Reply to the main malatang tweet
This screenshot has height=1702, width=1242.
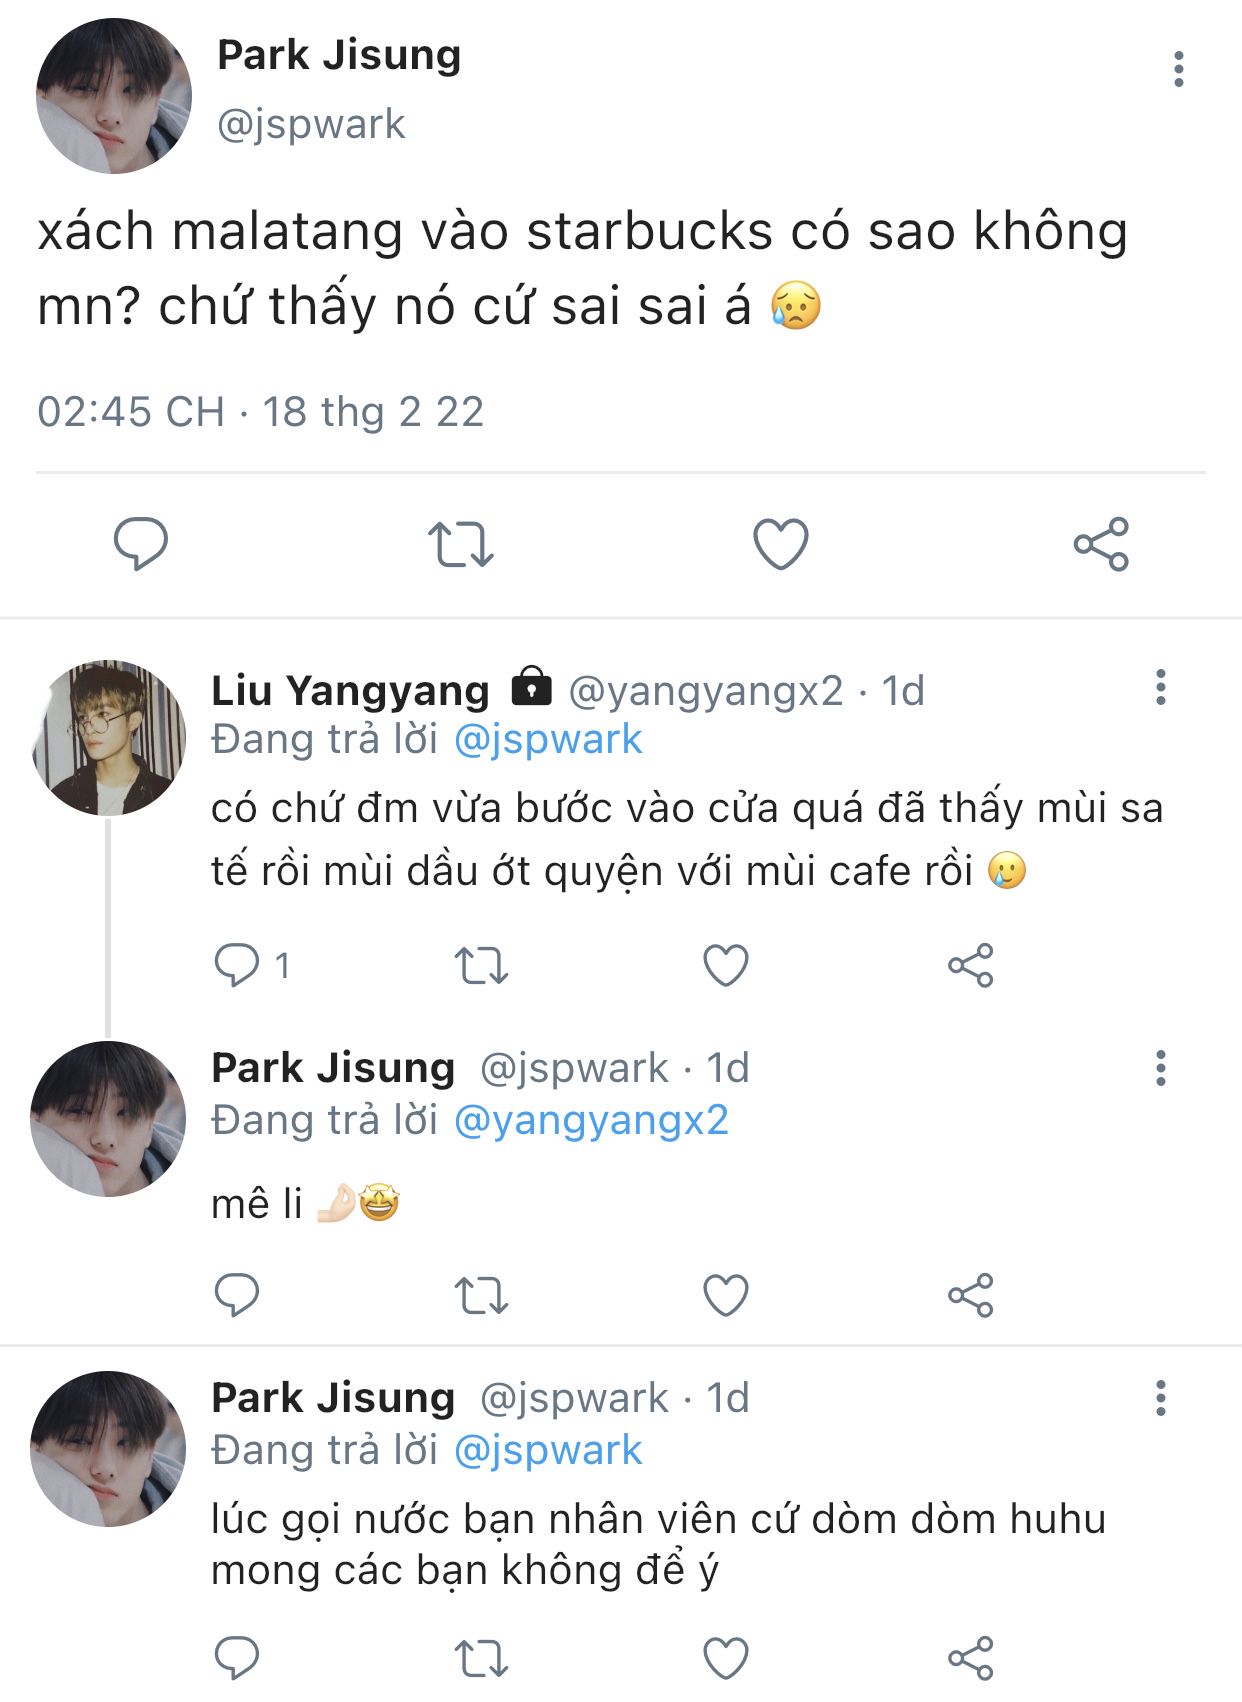[x=141, y=543]
